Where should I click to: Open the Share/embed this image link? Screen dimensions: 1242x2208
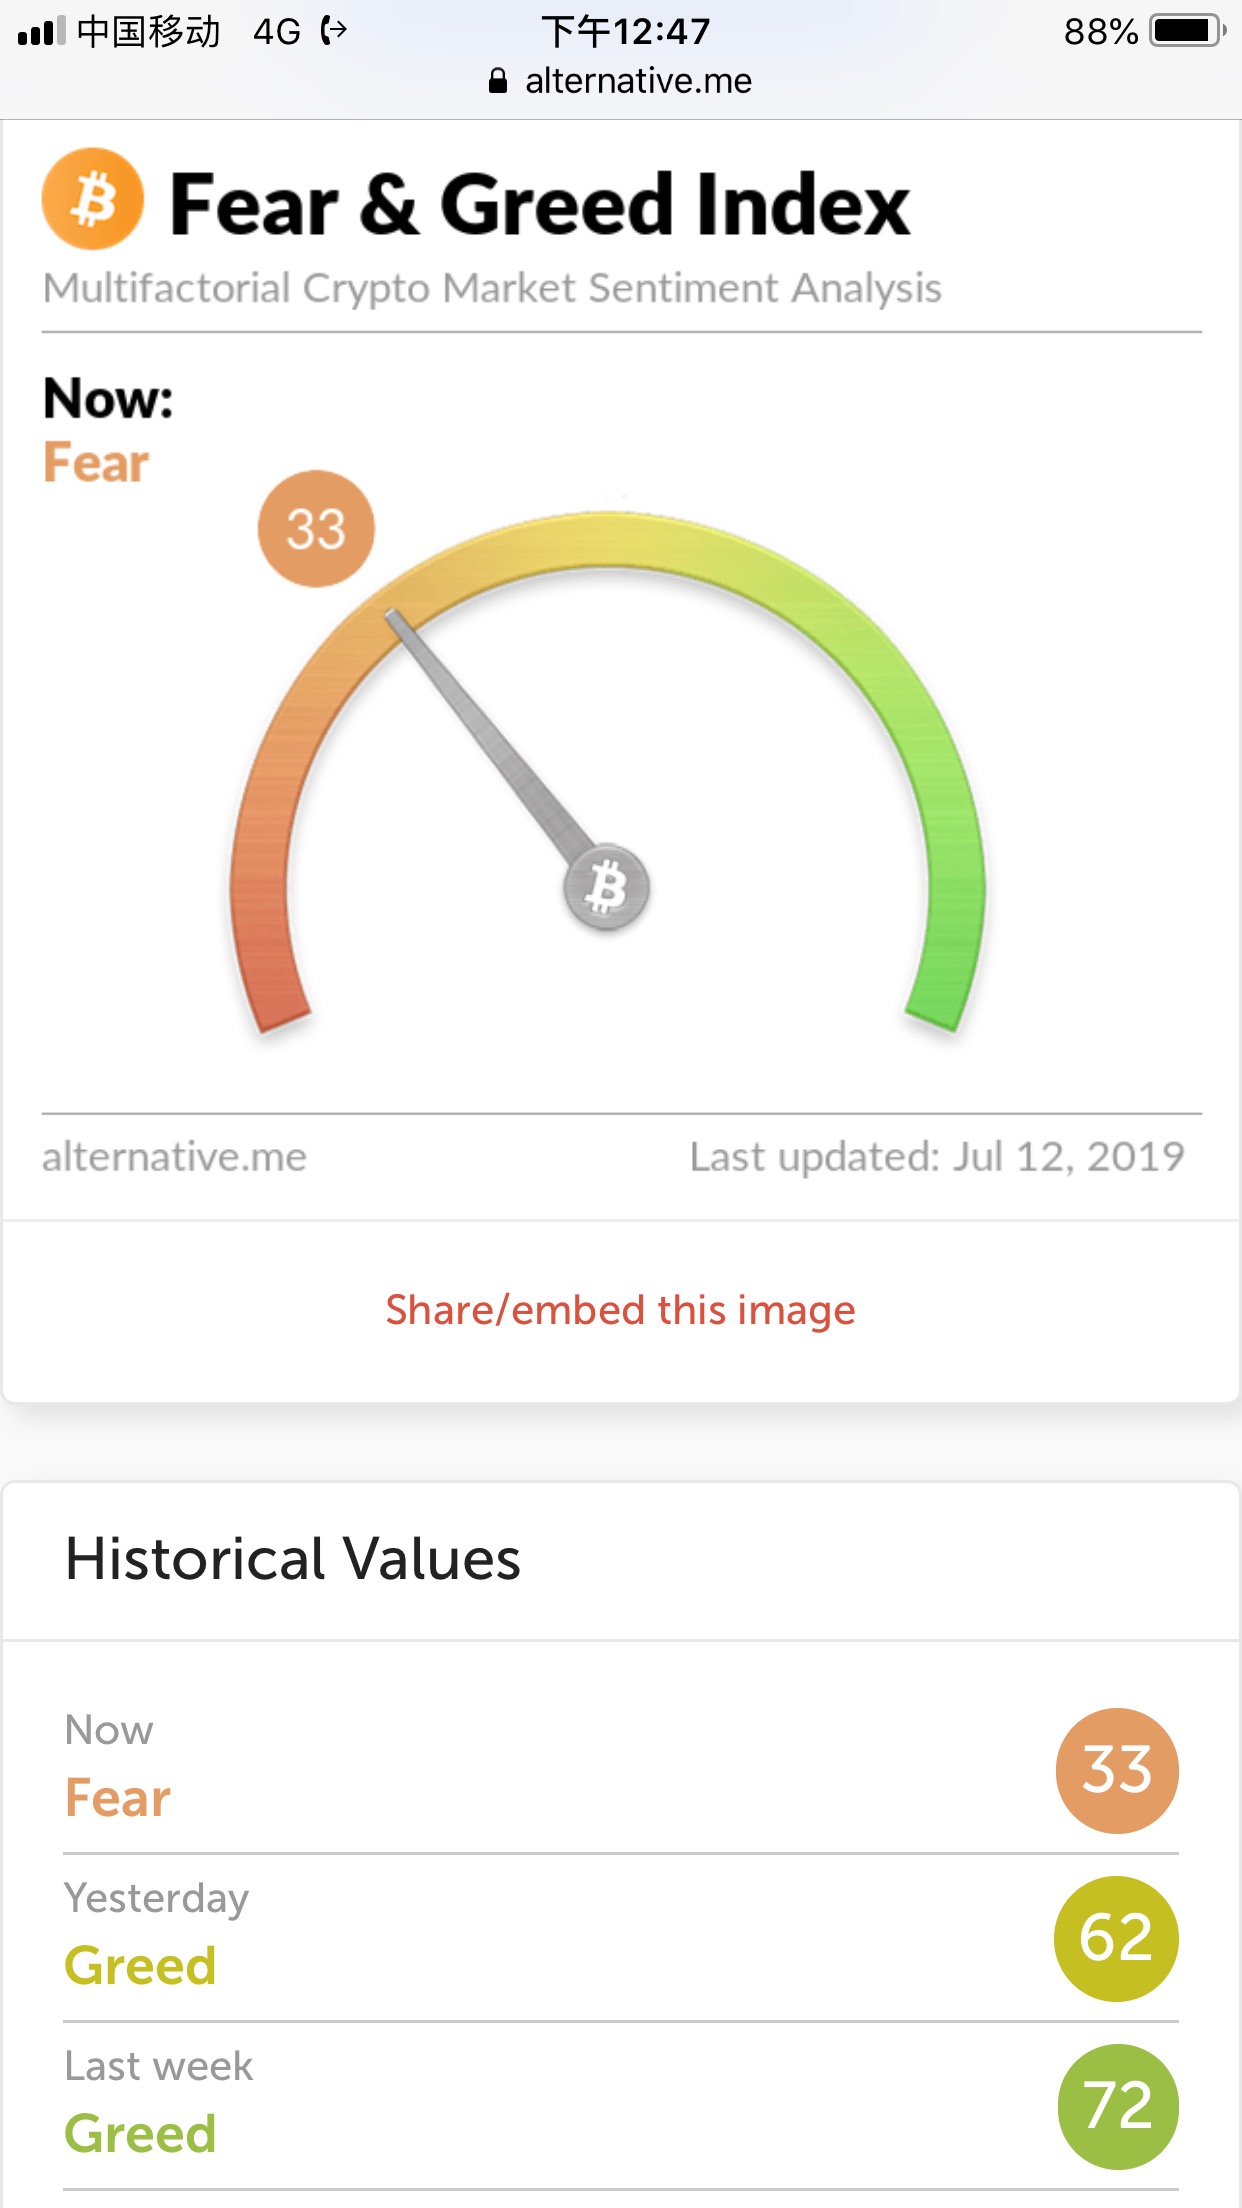pyautogui.click(x=620, y=1310)
